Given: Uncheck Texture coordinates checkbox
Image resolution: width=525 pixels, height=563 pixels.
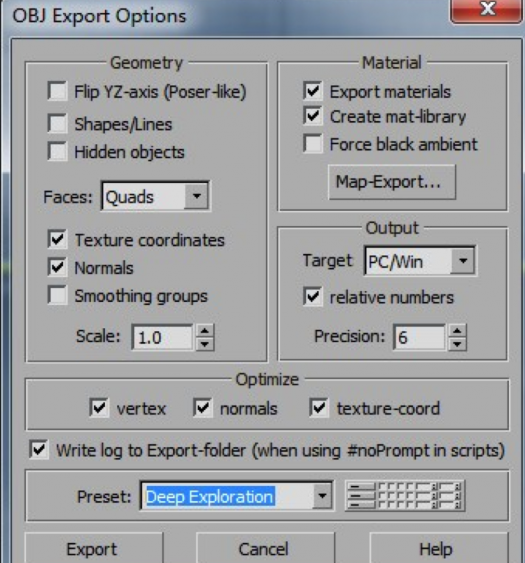Looking at the screenshot, I should (x=57, y=239).
